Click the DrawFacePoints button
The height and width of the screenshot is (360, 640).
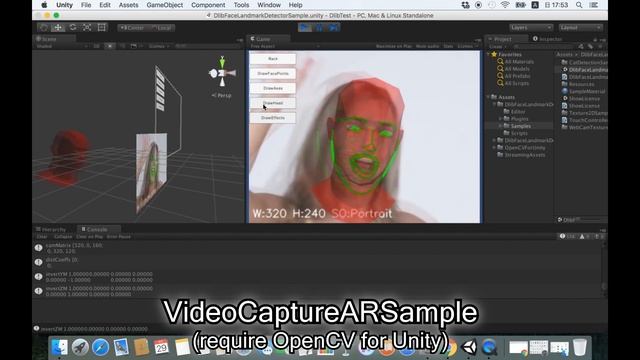273,73
